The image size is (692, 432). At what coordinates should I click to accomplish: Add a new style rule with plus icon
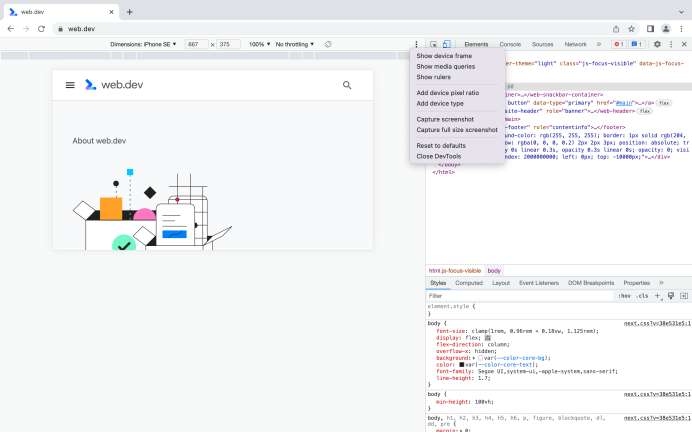click(x=657, y=296)
